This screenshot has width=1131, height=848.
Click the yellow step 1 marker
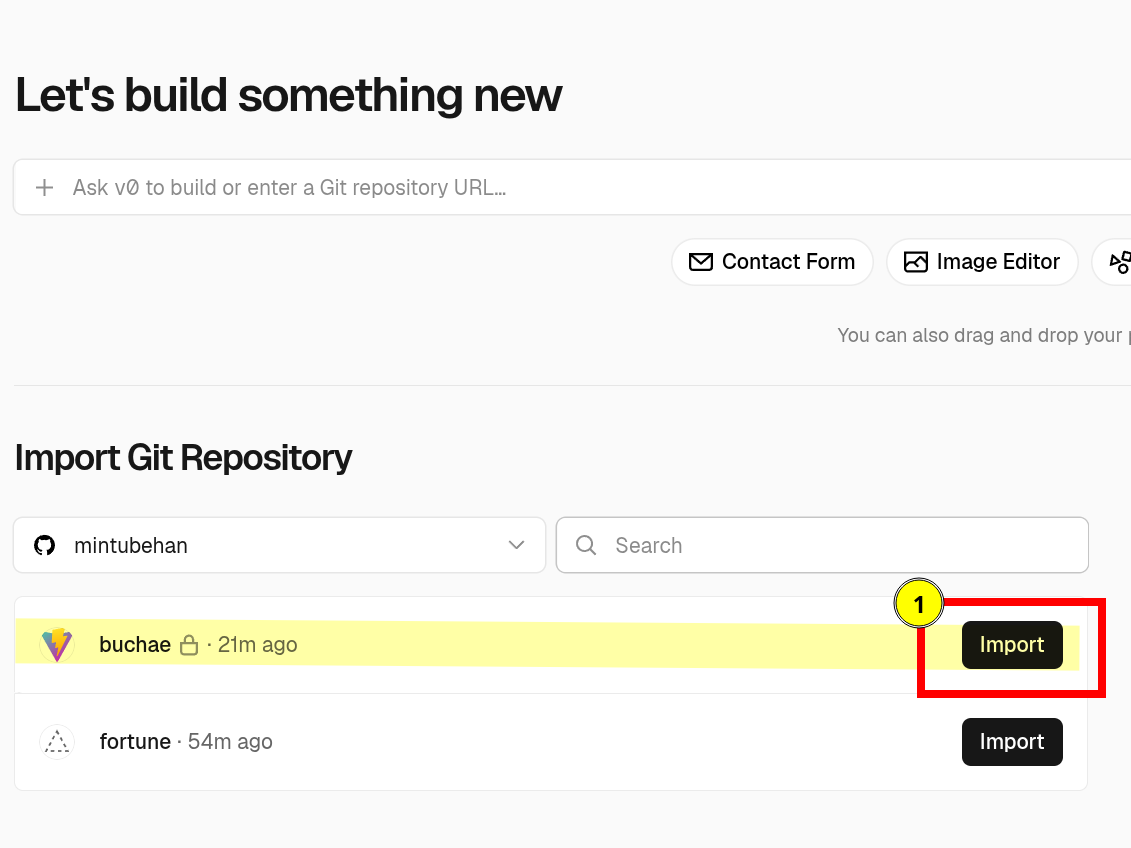pyautogui.click(x=918, y=604)
